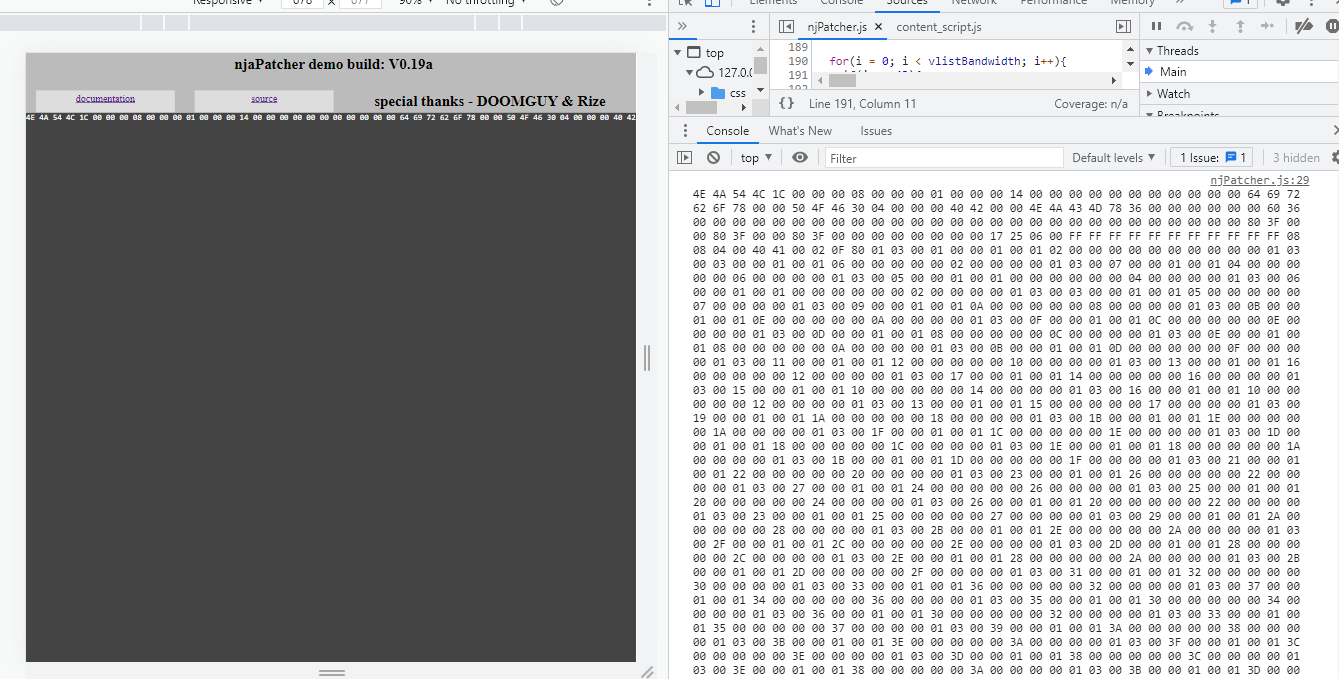
Task: Toggle the console sidebar
Action: coord(684,157)
